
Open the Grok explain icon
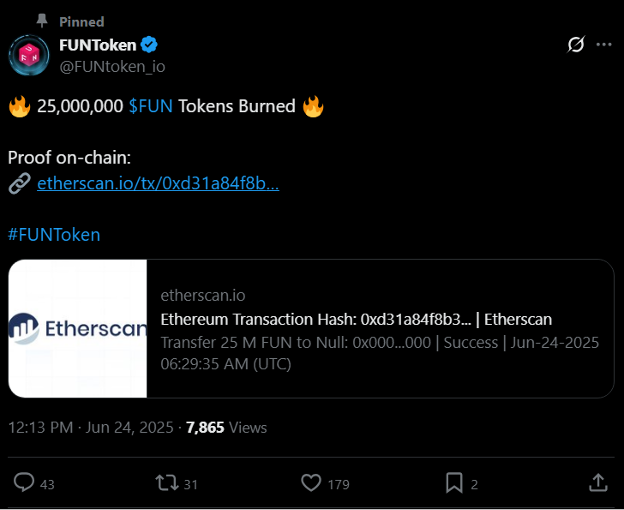point(575,45)
